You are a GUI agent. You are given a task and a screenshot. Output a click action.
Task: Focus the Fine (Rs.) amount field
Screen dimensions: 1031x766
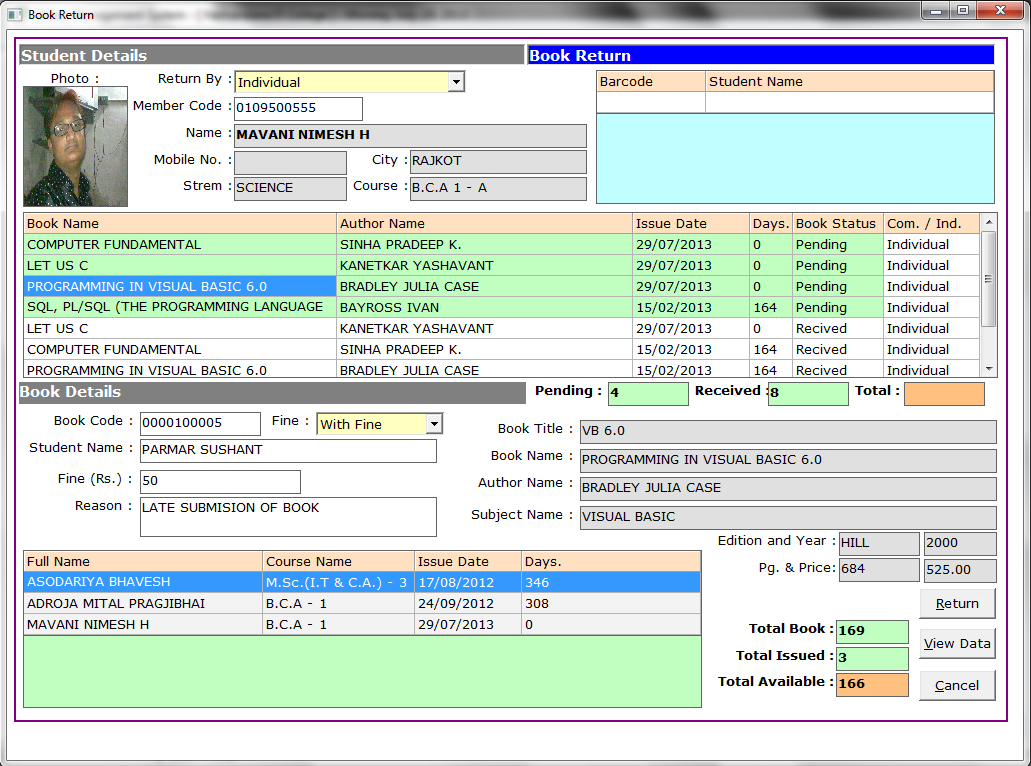click(220, 481)
